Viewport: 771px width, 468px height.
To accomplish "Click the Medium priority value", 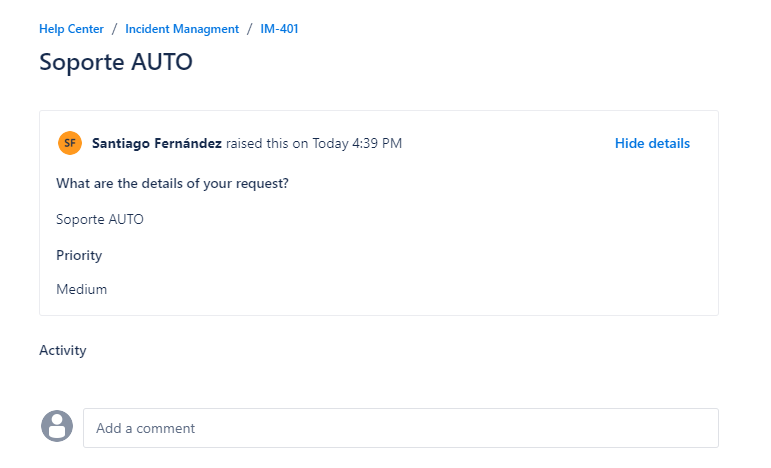I will coord(82,289).
